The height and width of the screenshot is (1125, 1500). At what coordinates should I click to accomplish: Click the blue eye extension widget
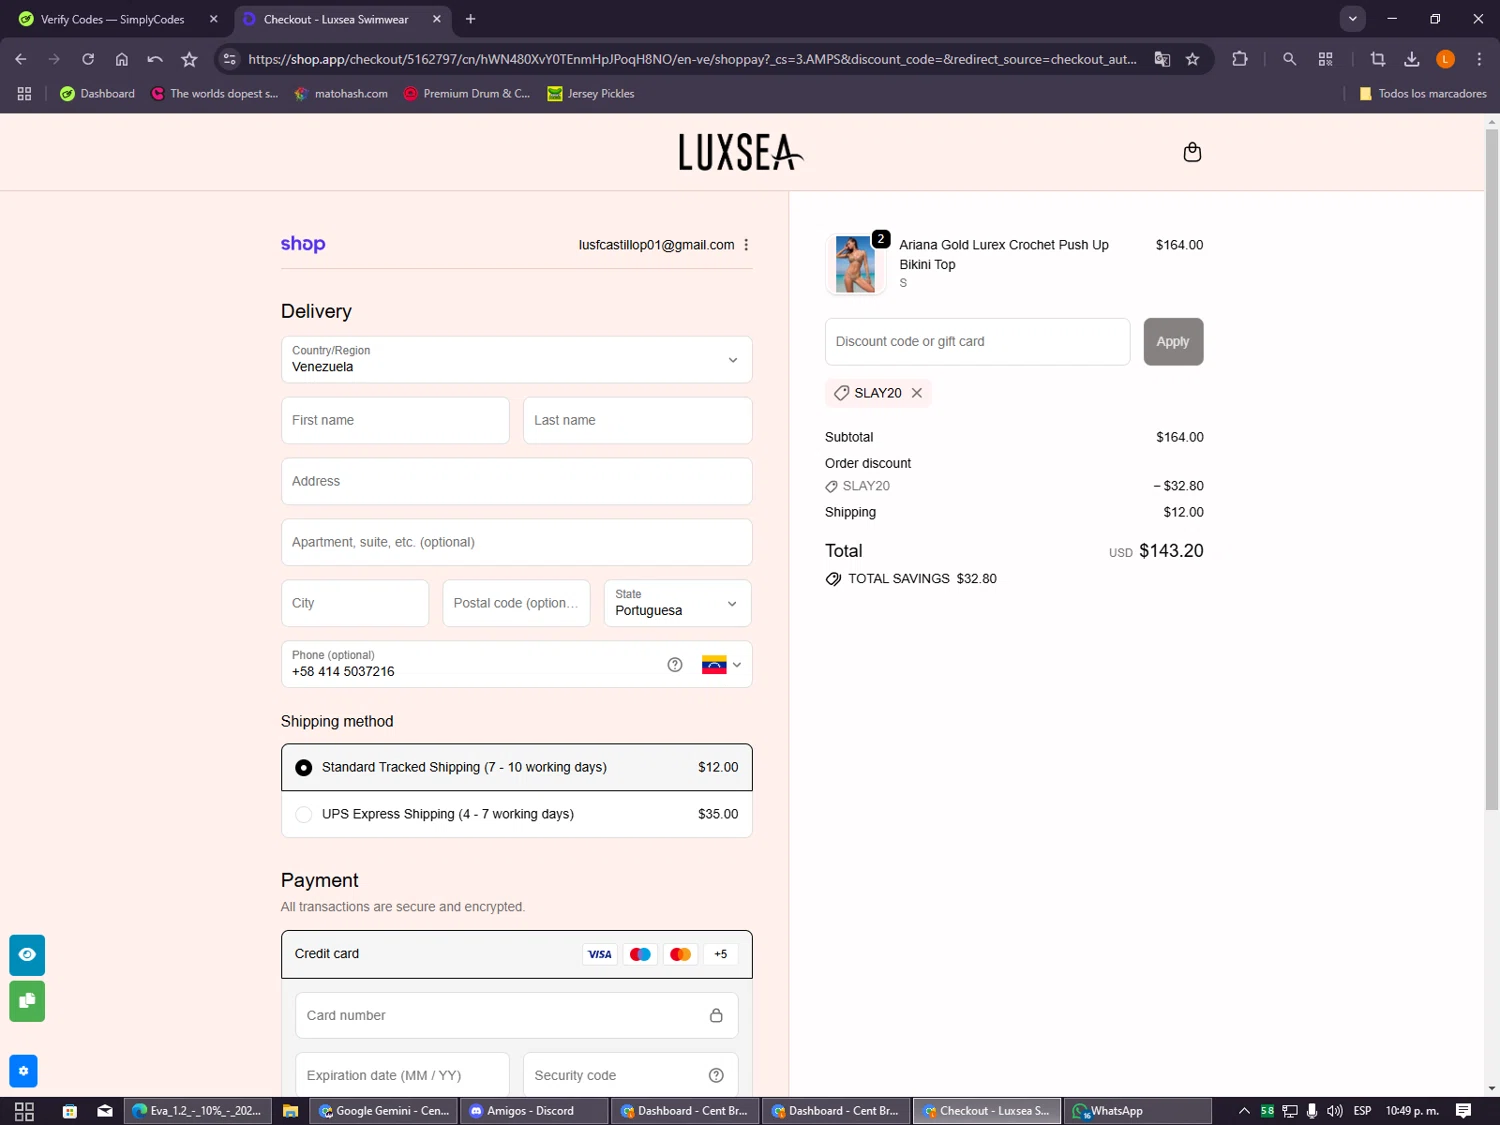(27, 955)
